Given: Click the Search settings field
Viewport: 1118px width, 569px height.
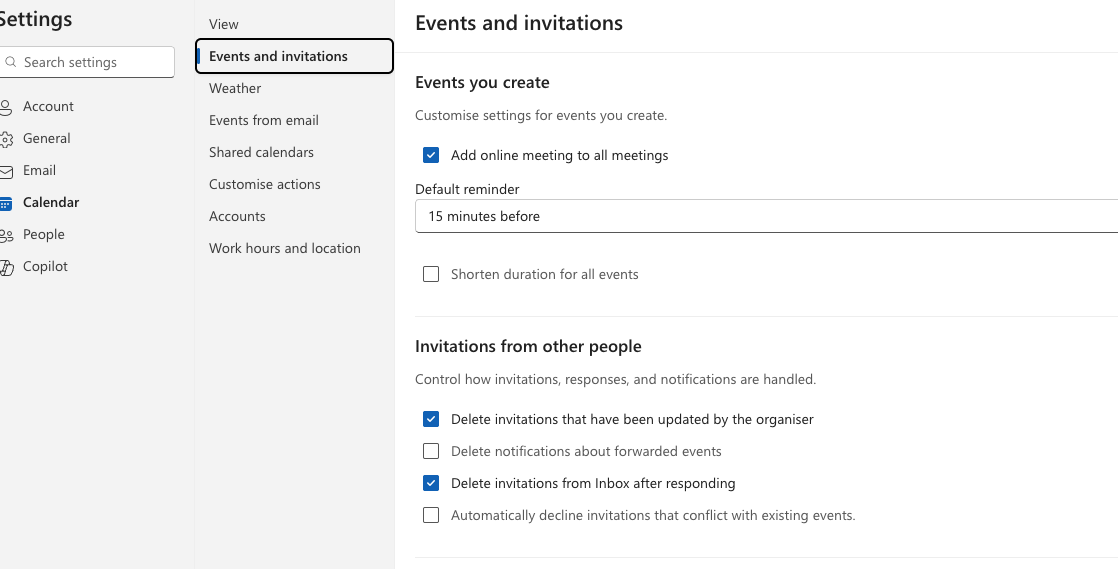Looking at the screenshot, I should [95, 62].
